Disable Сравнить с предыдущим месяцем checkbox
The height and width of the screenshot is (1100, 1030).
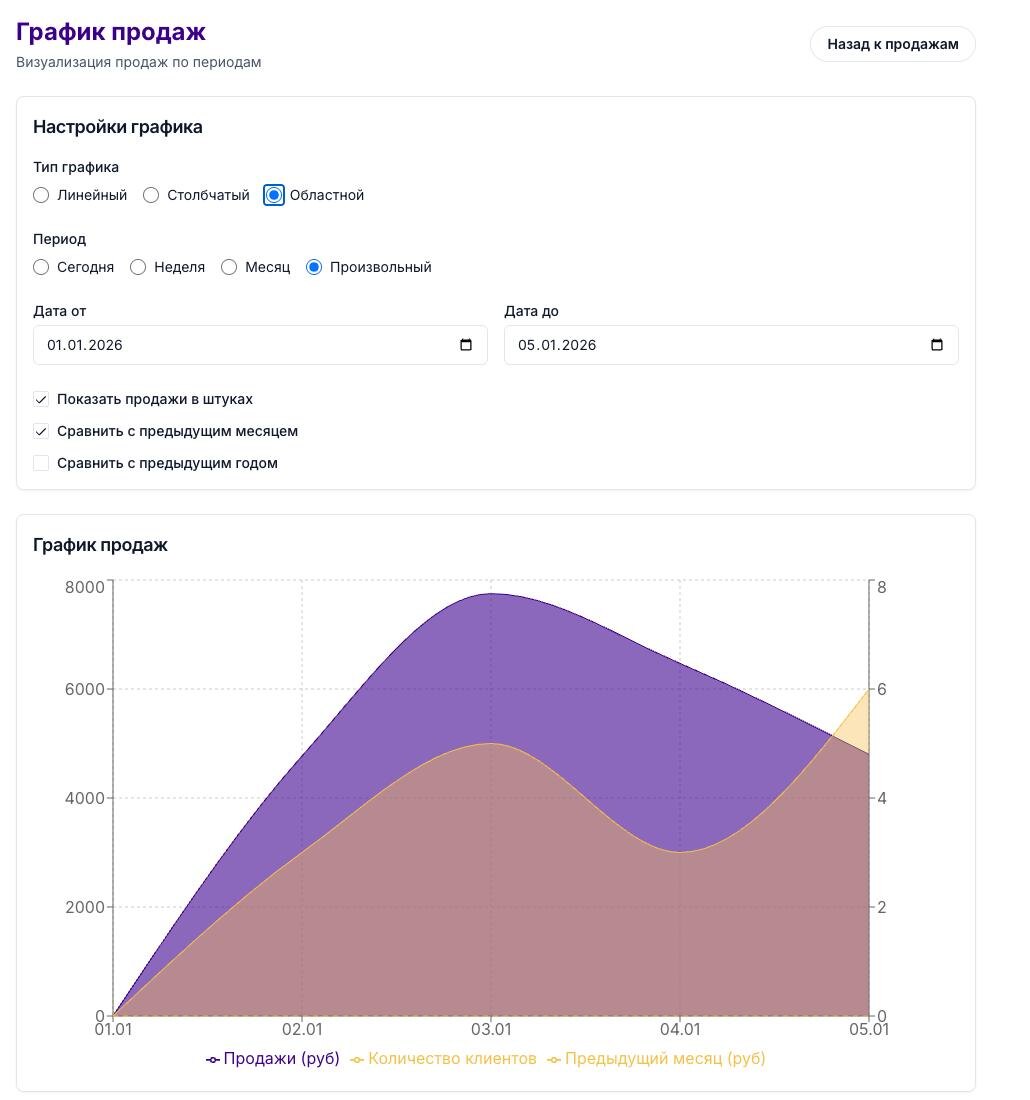(x=41, y=431)
